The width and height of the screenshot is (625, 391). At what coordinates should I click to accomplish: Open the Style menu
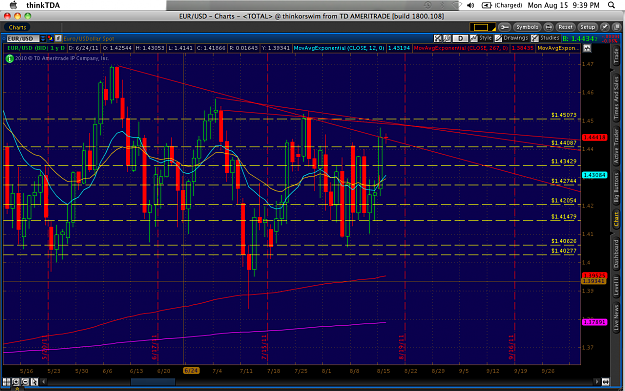pos(481,38)
